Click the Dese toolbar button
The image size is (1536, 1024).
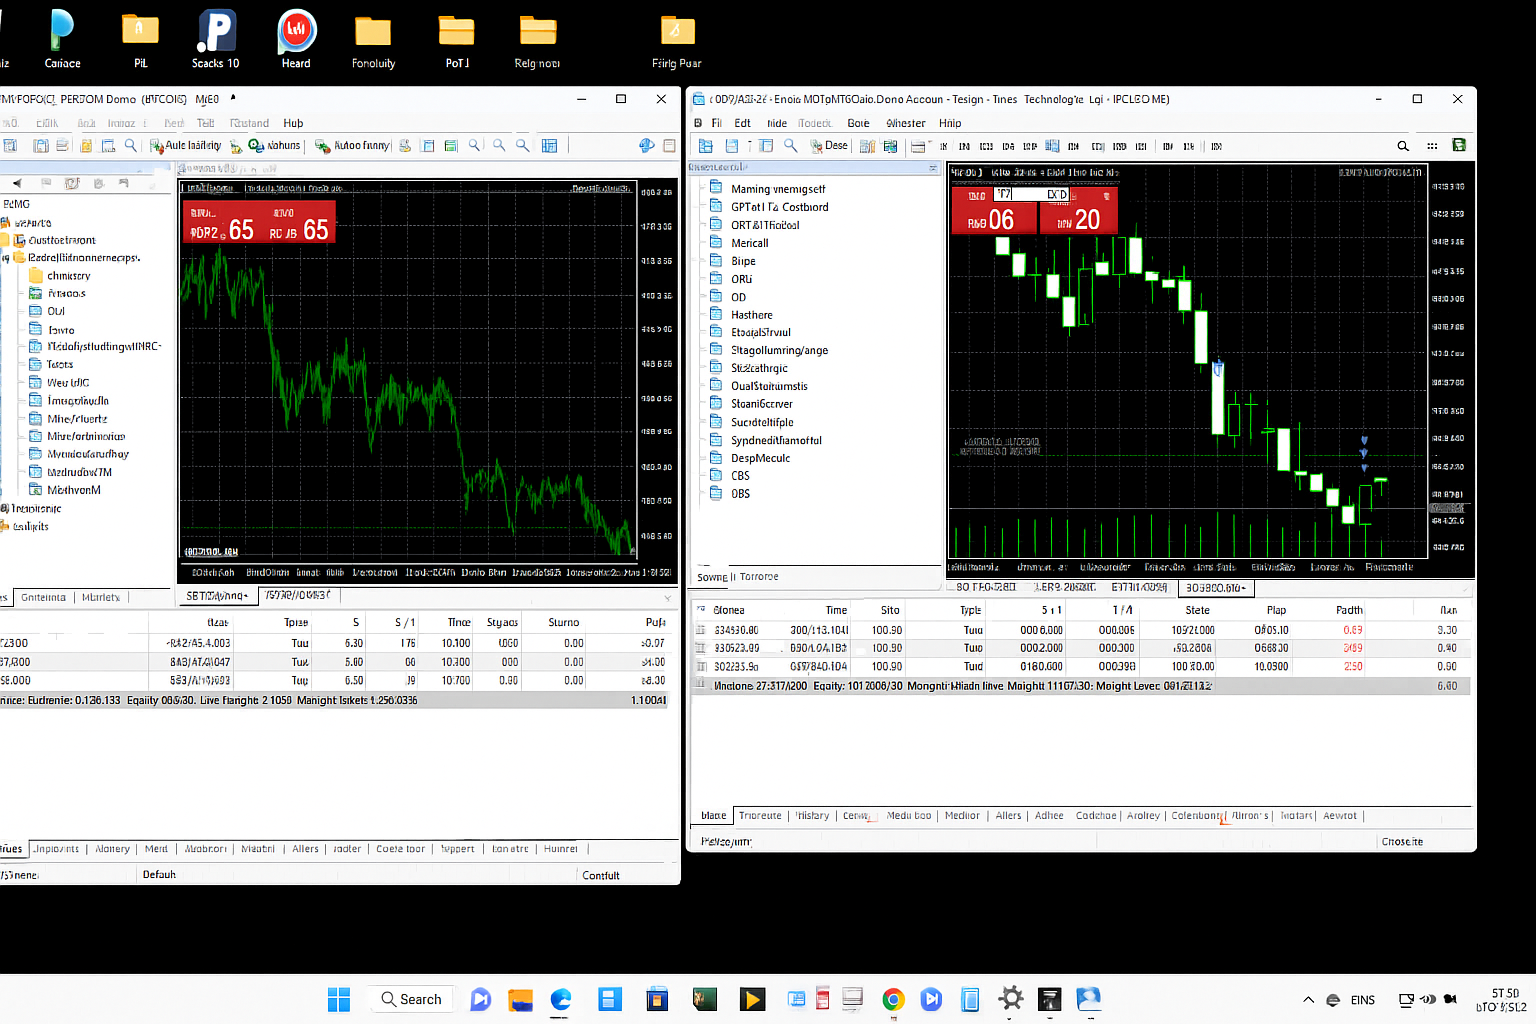pos(828,146)
